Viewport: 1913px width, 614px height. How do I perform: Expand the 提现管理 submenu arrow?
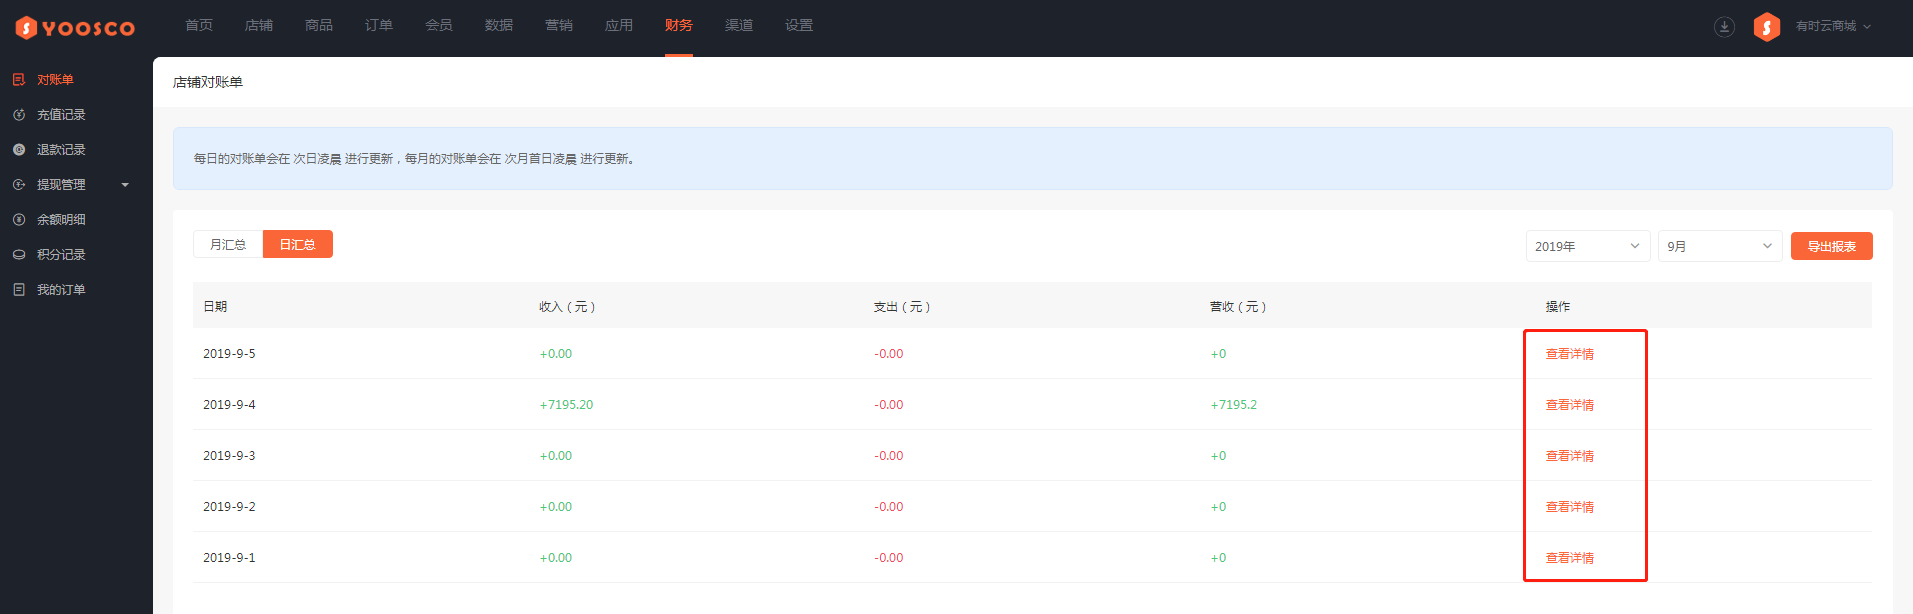pos(125,185)
